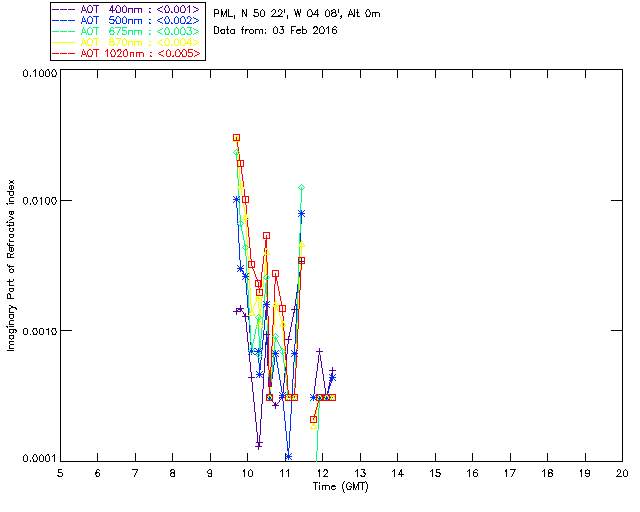The height and width of the screenshot is (512, 640).
Task: Click the 0.0100 y-axis tick label
Action: click(x=40, y=201)
